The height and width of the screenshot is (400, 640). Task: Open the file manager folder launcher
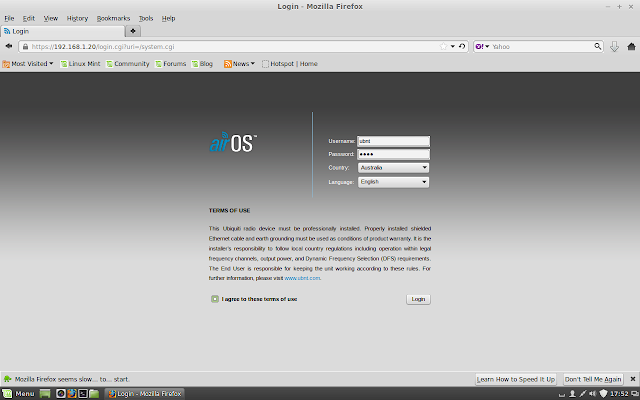pyautogui.click(x=94, y=393)
